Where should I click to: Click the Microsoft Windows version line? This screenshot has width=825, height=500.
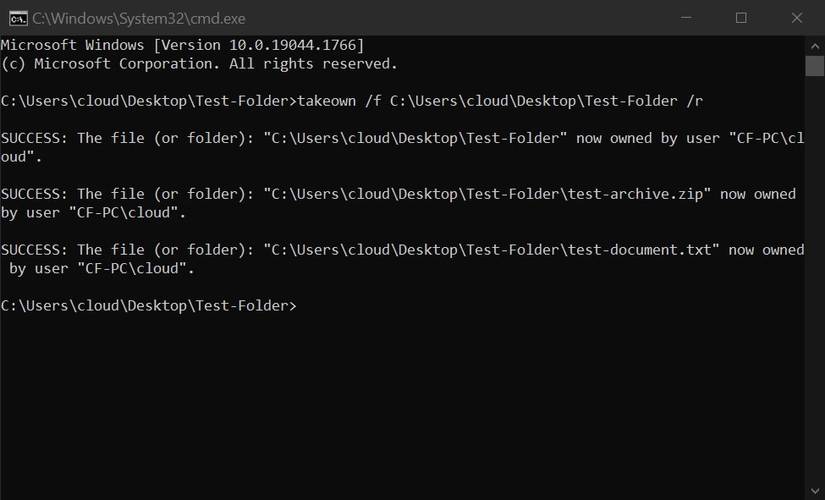182,45
